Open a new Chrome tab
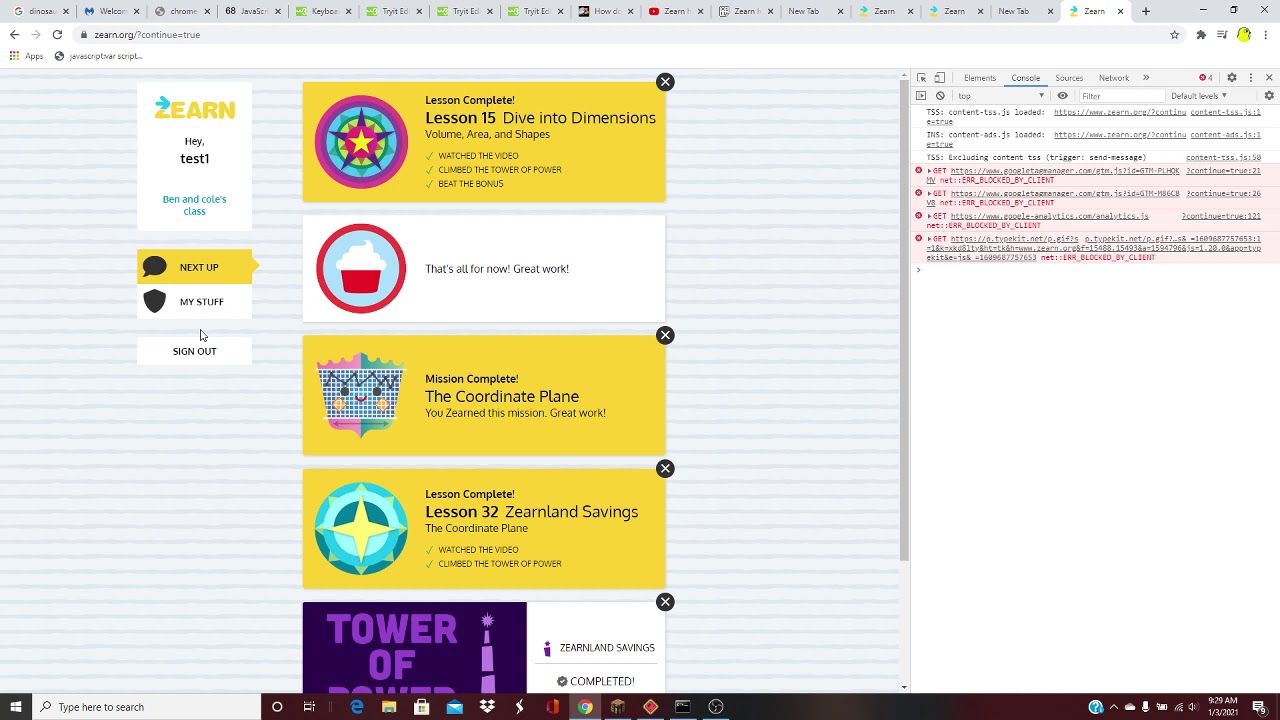The height and width of the screenshot is (720, 1280). [x=1146, y=11]
